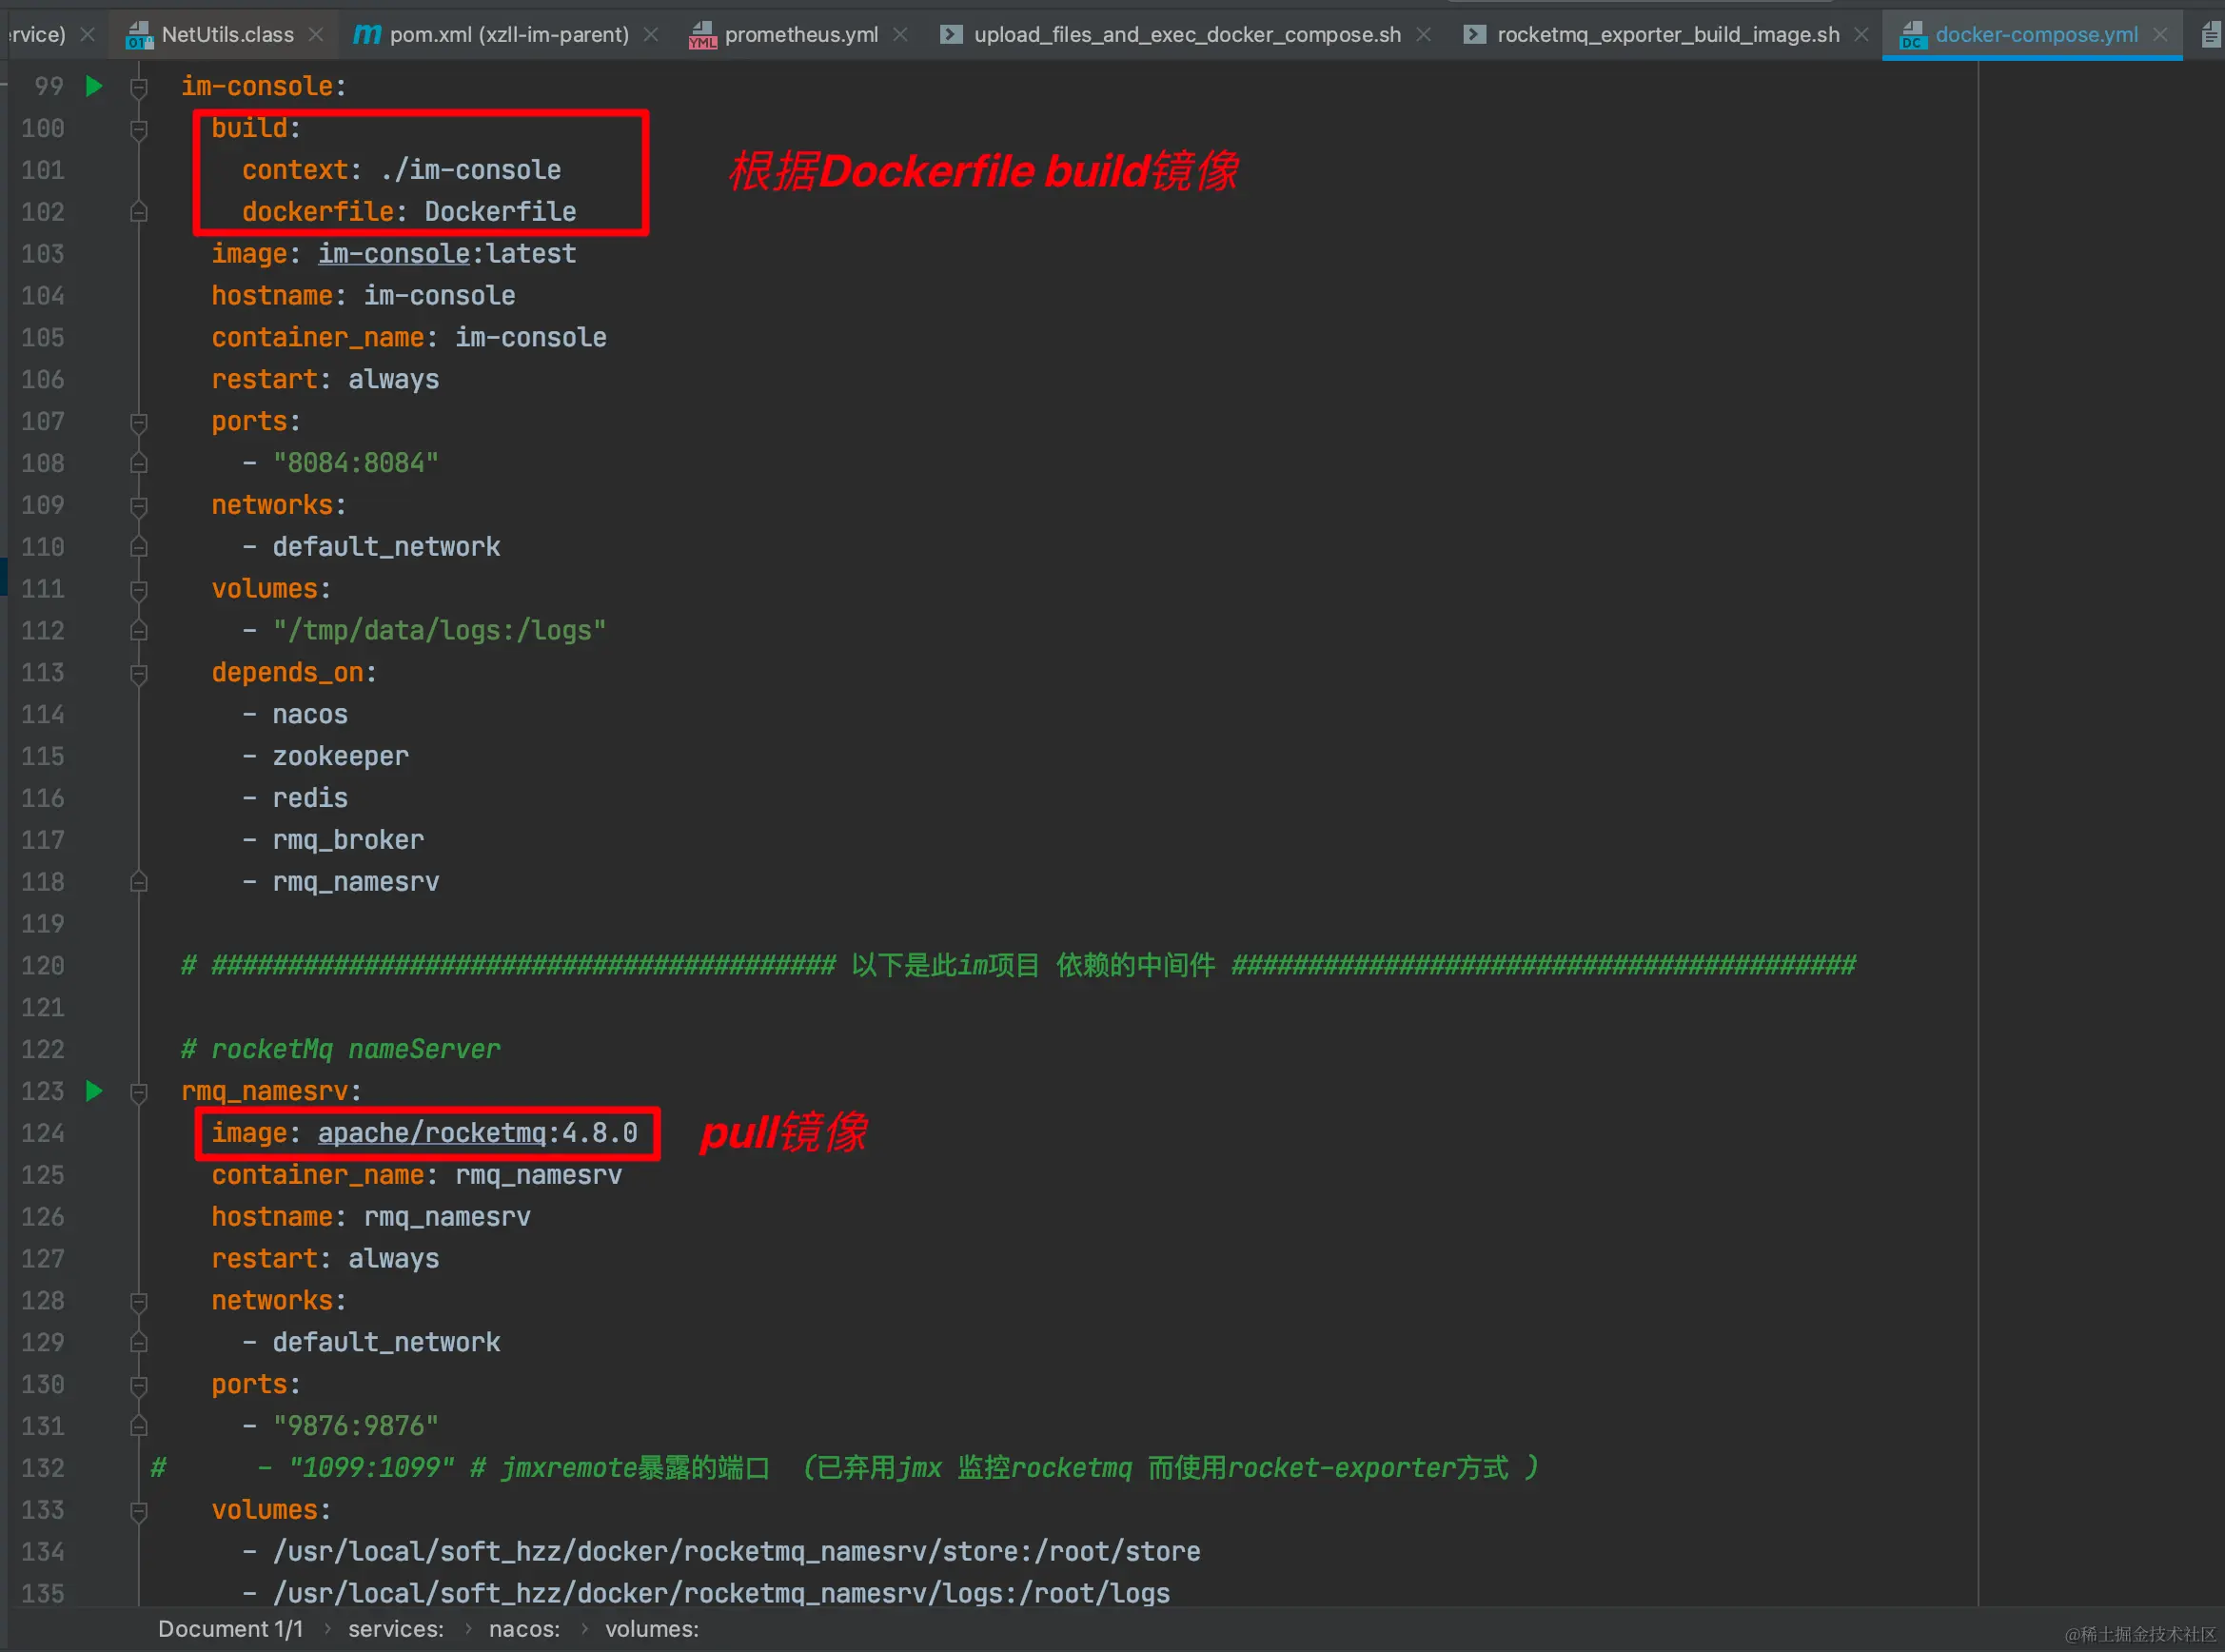Collapse the build block fold marker
The height and width of the screenshot is (1652, 2225).
tap(139, 129)
